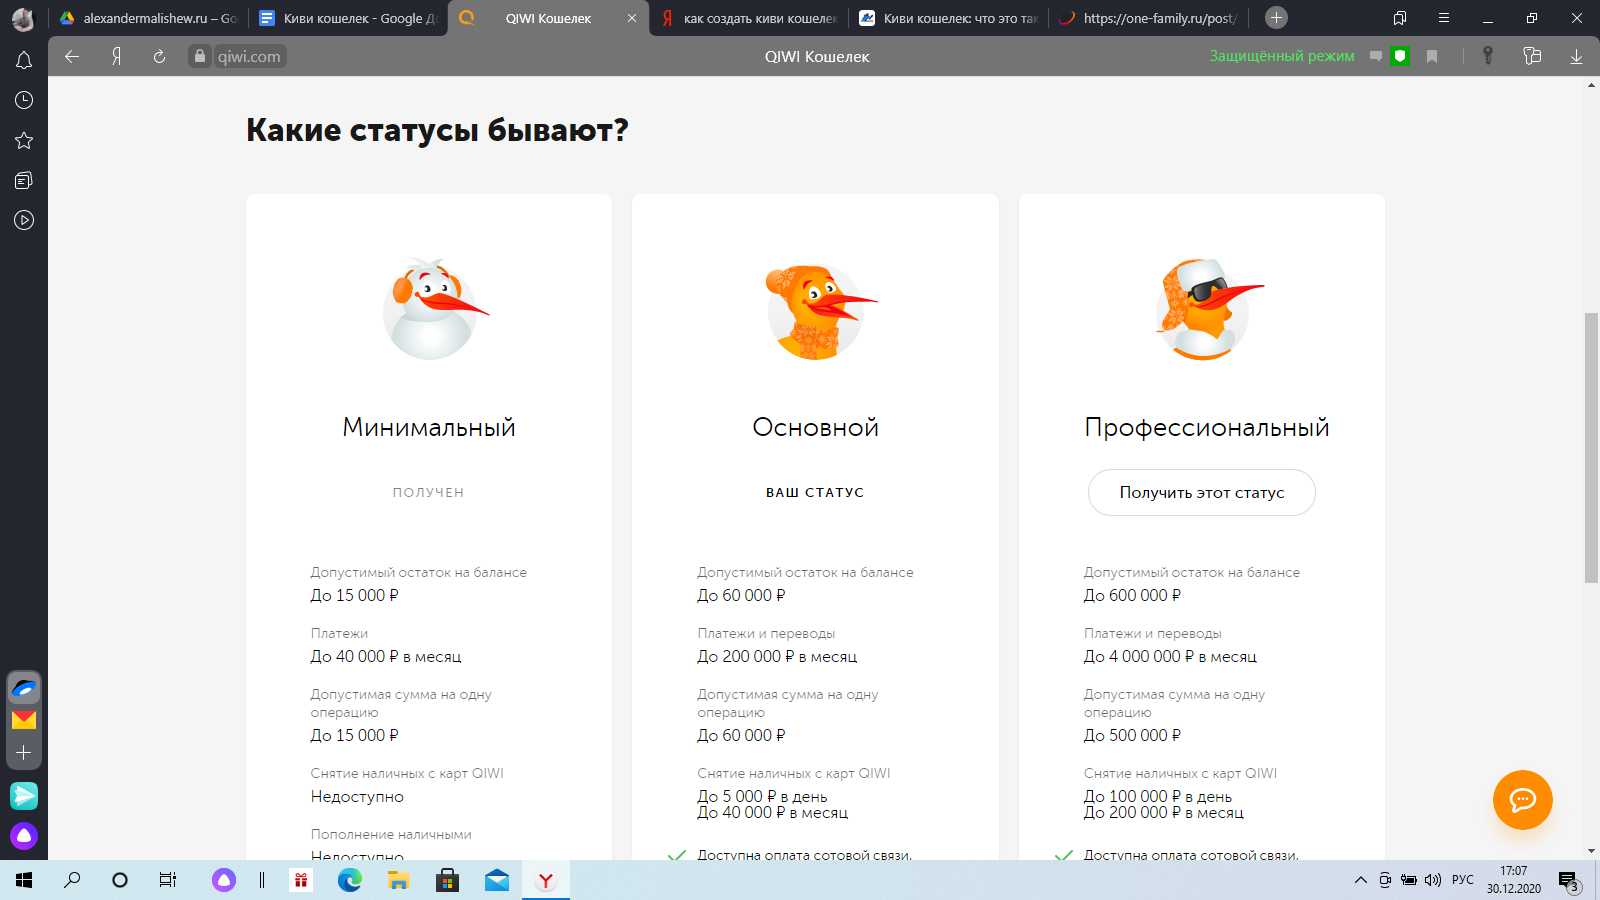Click the page vertical scrollbar thumb
The height and width of the screenshot is (900, 1600).
pos(1591,447)
